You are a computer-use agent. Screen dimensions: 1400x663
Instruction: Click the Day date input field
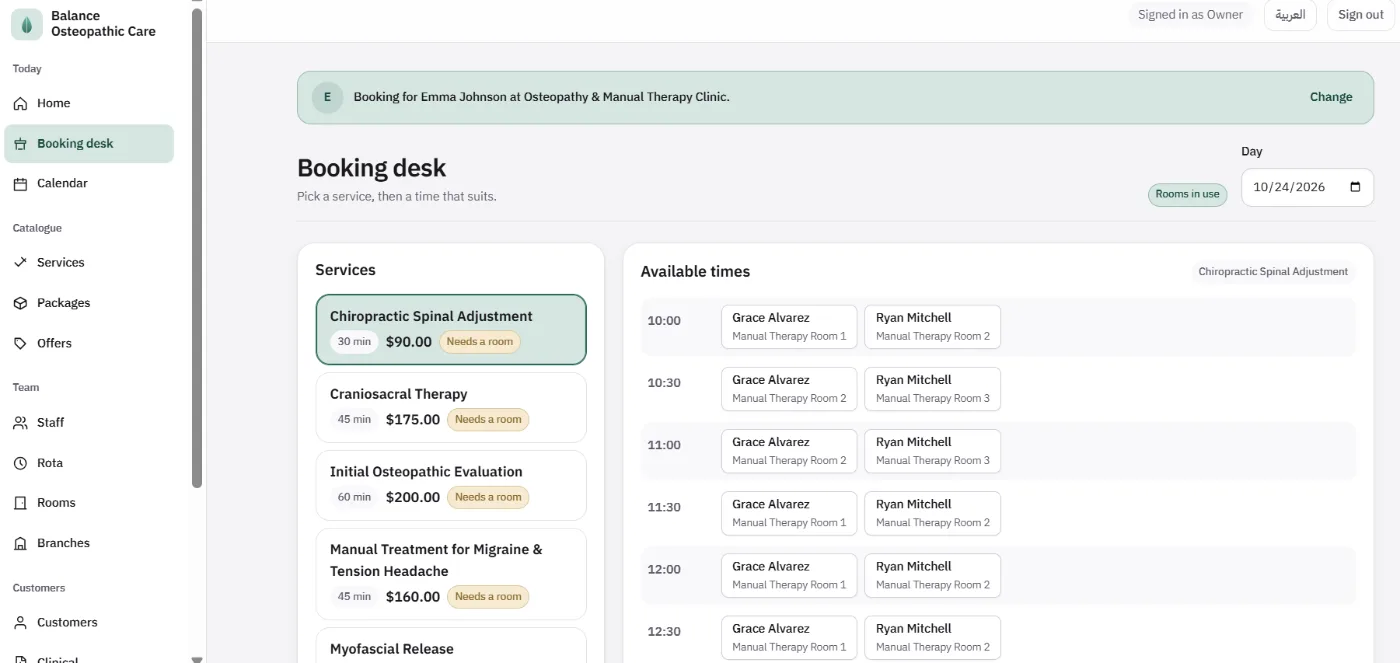tap(1307, 187)
